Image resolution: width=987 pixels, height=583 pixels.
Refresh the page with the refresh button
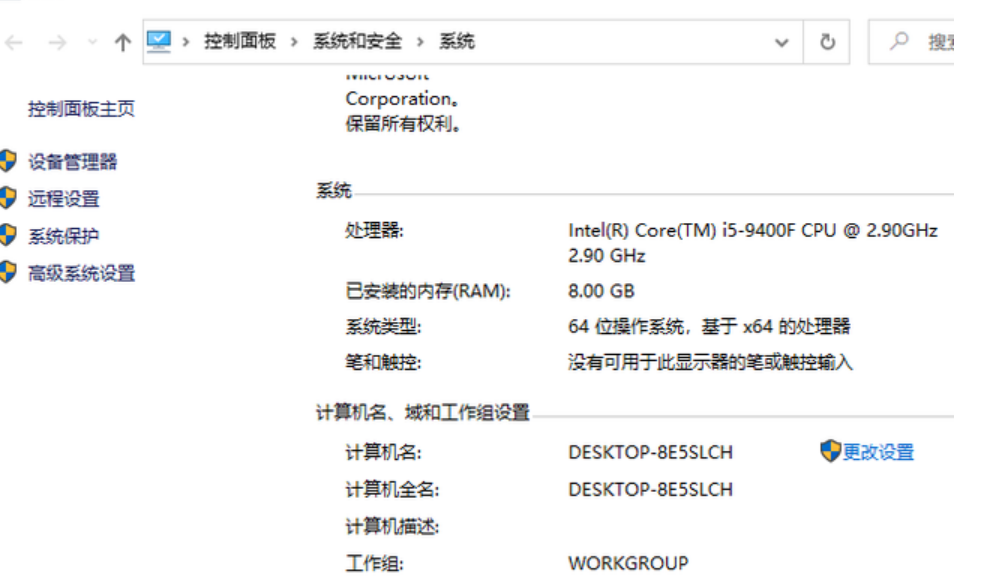click(827, 42)
